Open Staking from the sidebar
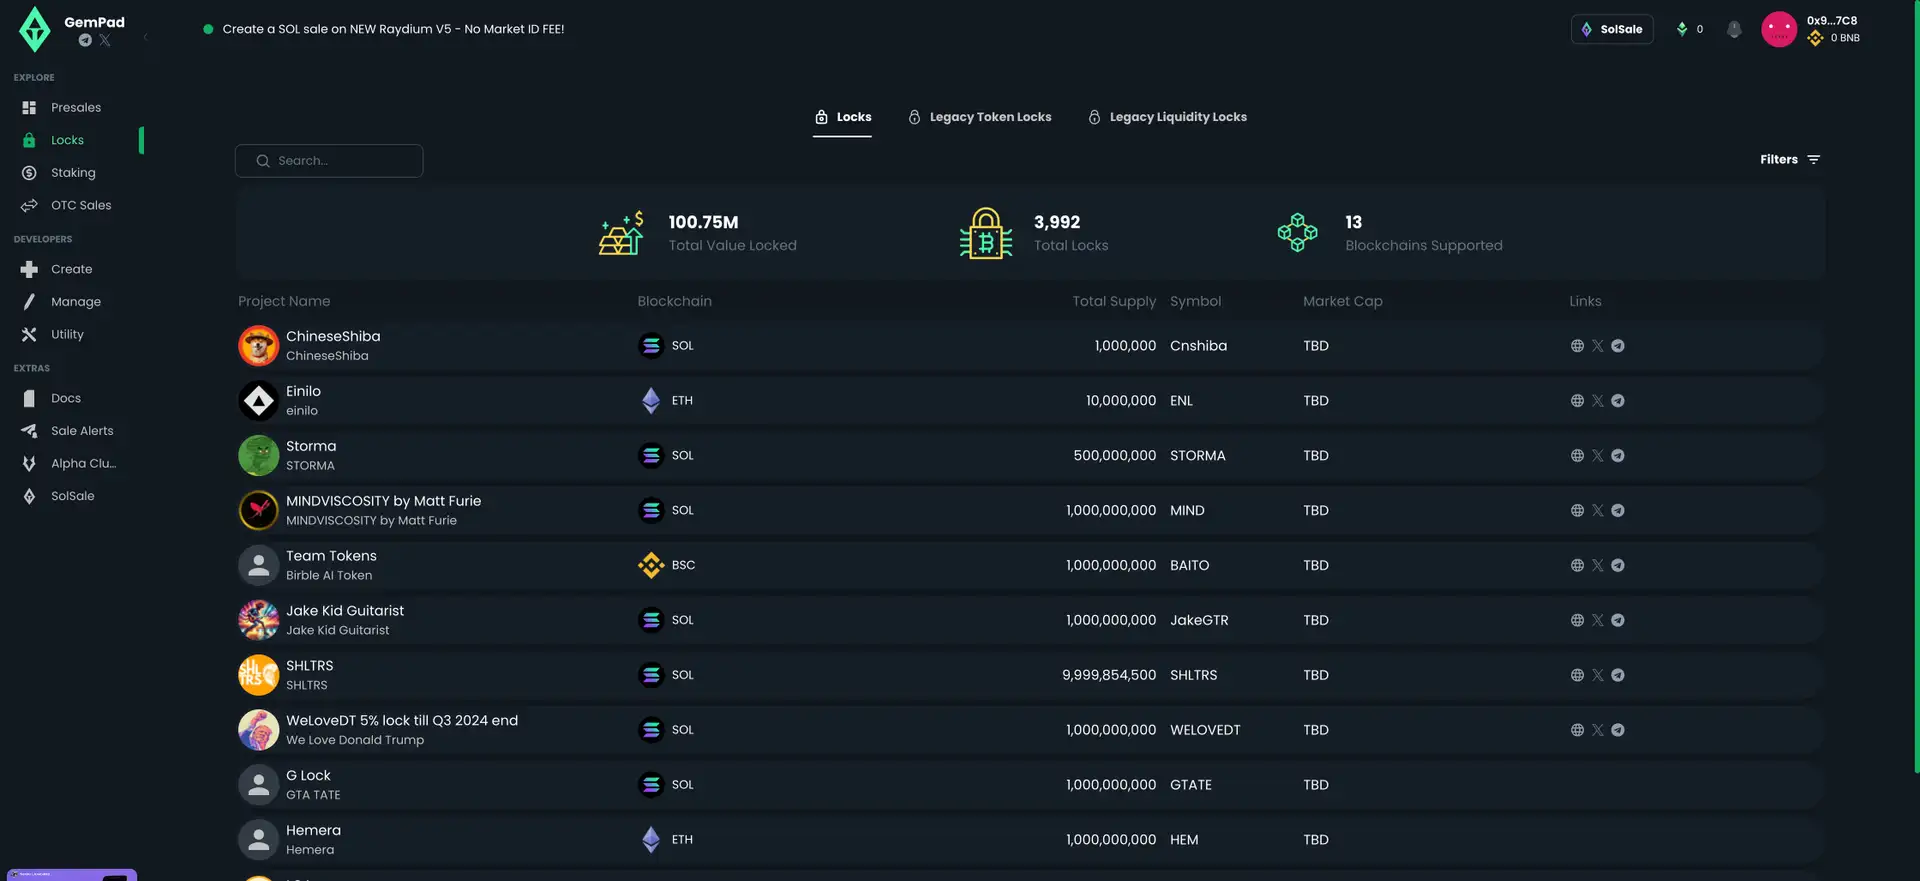1920x881 pixels. (73, 173)
